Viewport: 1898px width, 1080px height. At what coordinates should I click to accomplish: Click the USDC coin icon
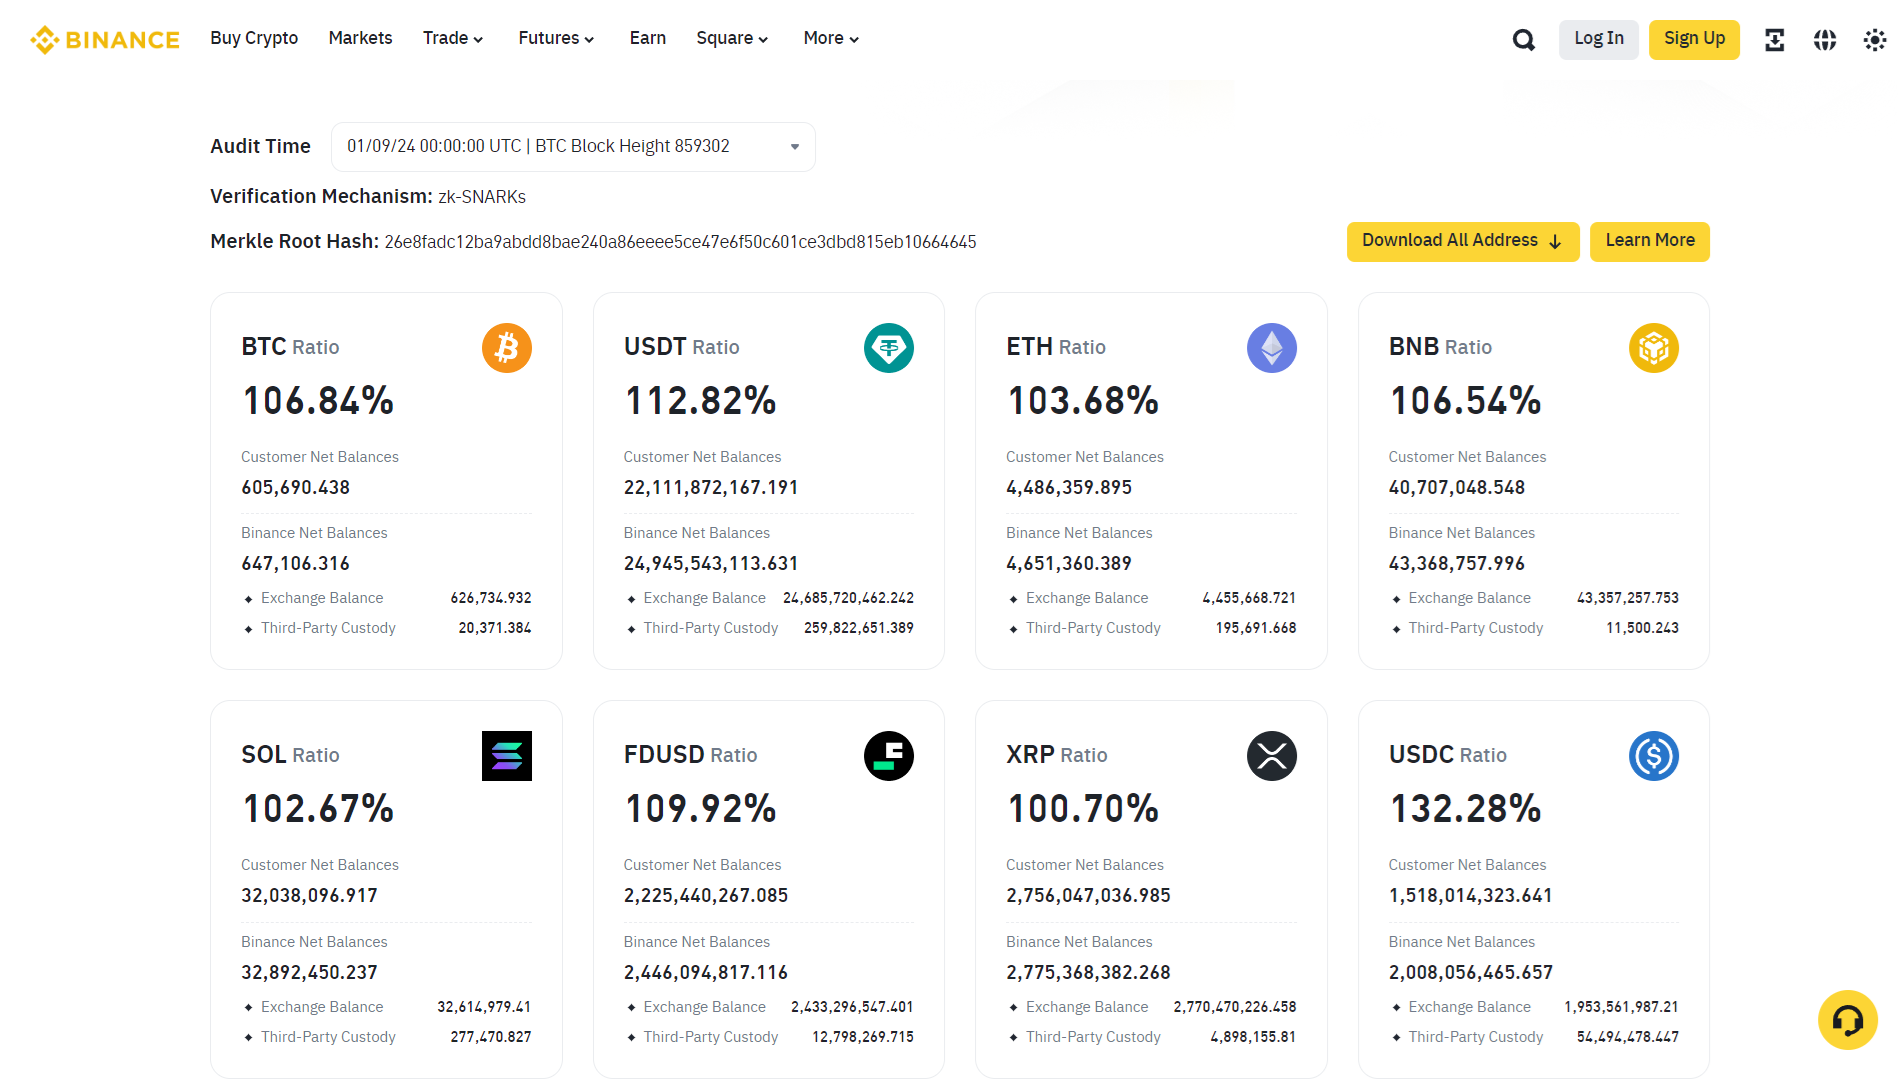[1654, 756]
